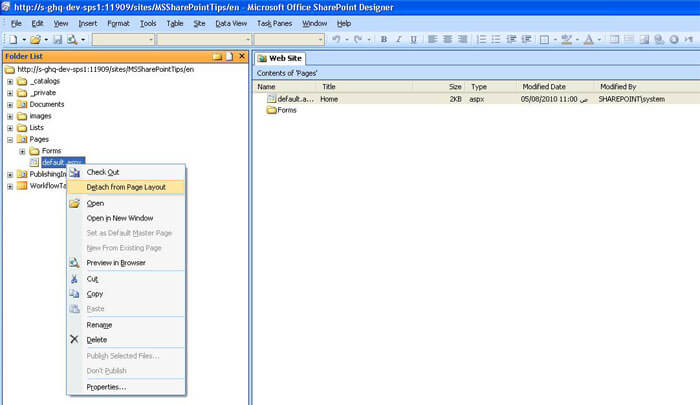The image size is (700, 405).
Task: Toggle Bold formatting
Action: [383, 39]
